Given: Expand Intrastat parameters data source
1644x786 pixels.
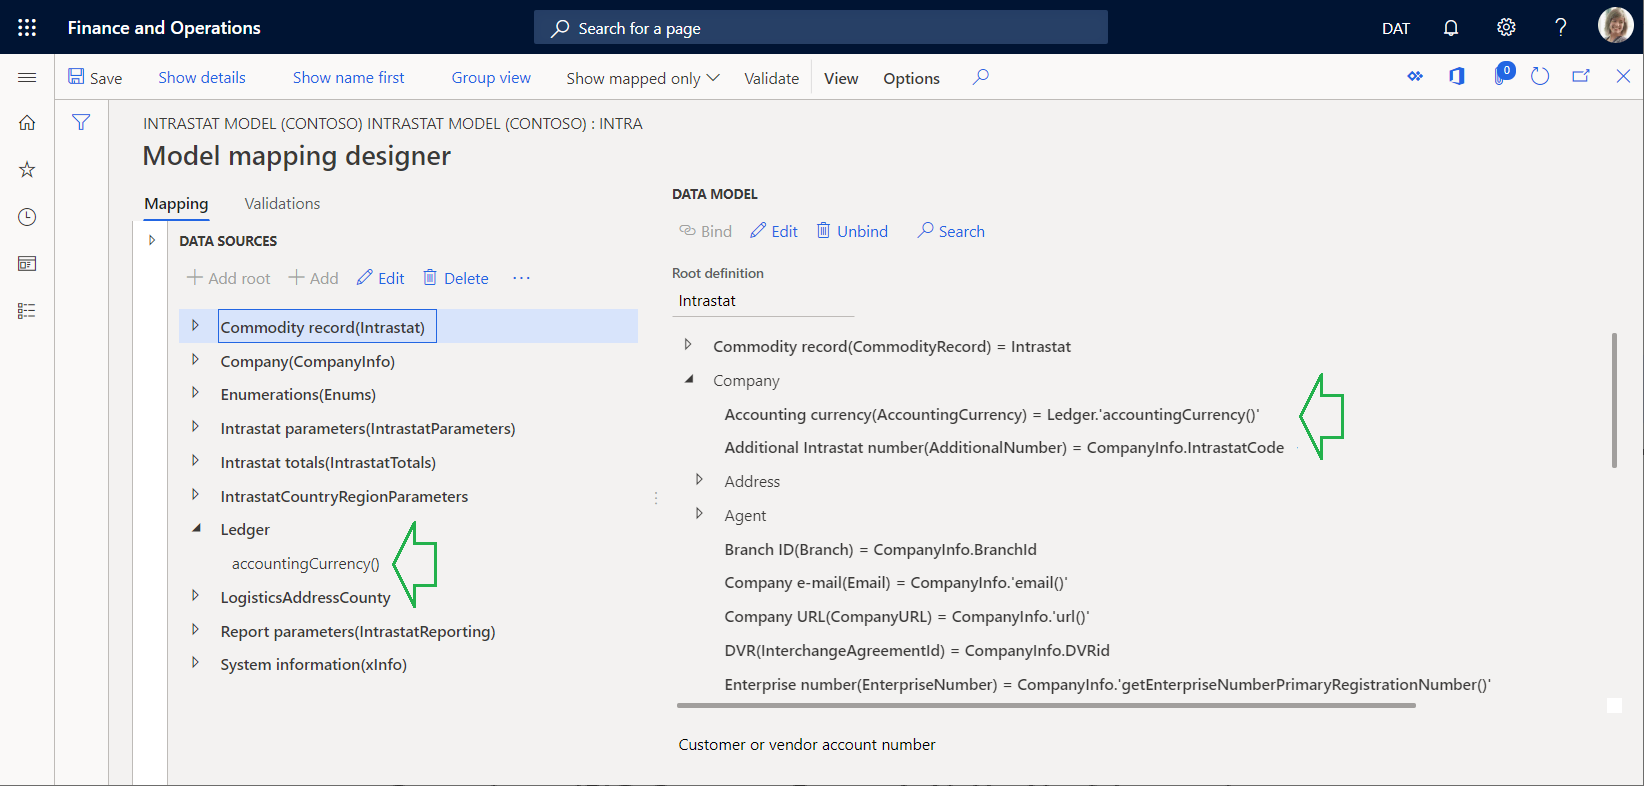Looking at the screenshot, I should pyautogui.click(x=195, y=427).
